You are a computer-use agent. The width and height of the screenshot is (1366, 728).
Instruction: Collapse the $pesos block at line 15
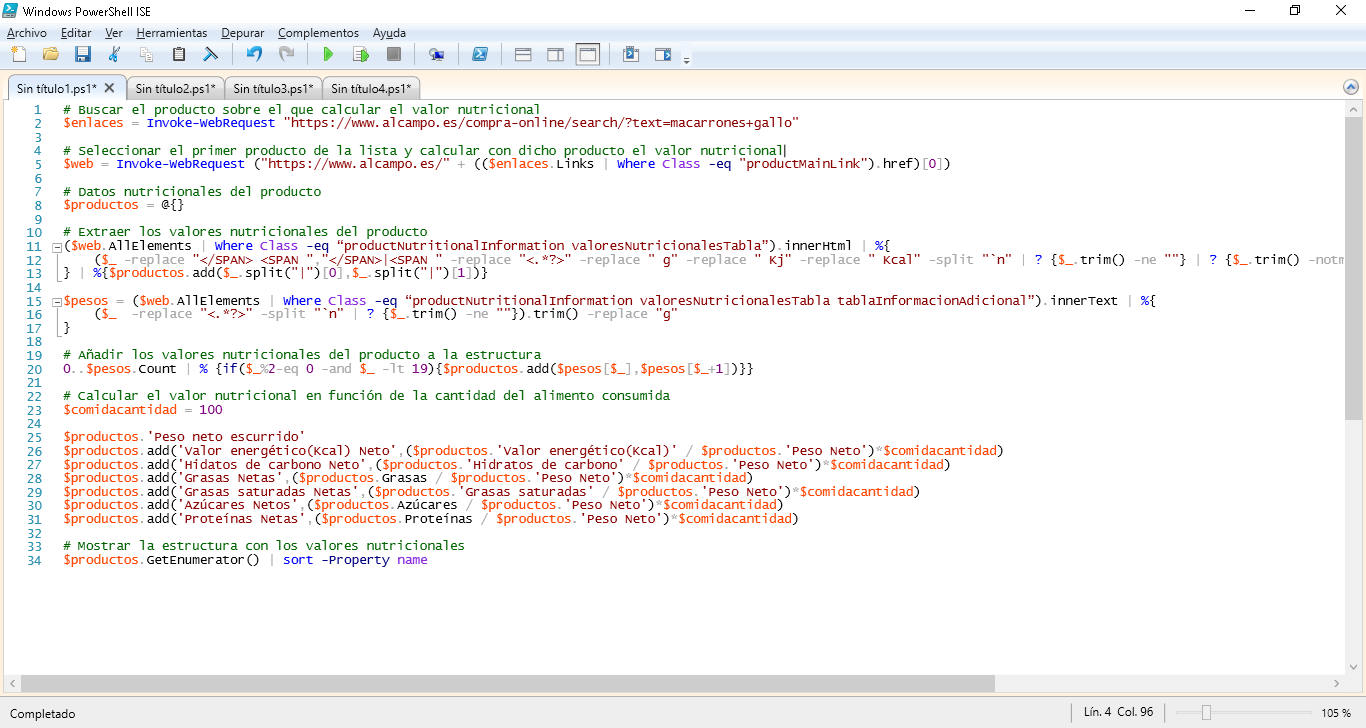[x=56, y=301]
